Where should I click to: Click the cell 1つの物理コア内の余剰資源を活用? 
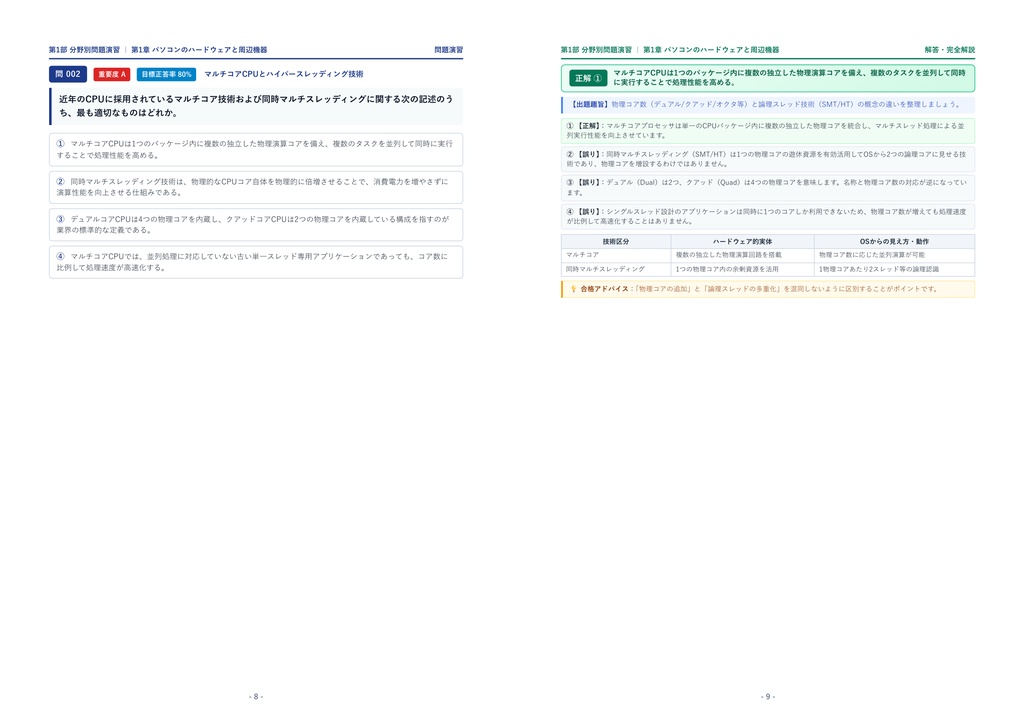tap(743, 270)
